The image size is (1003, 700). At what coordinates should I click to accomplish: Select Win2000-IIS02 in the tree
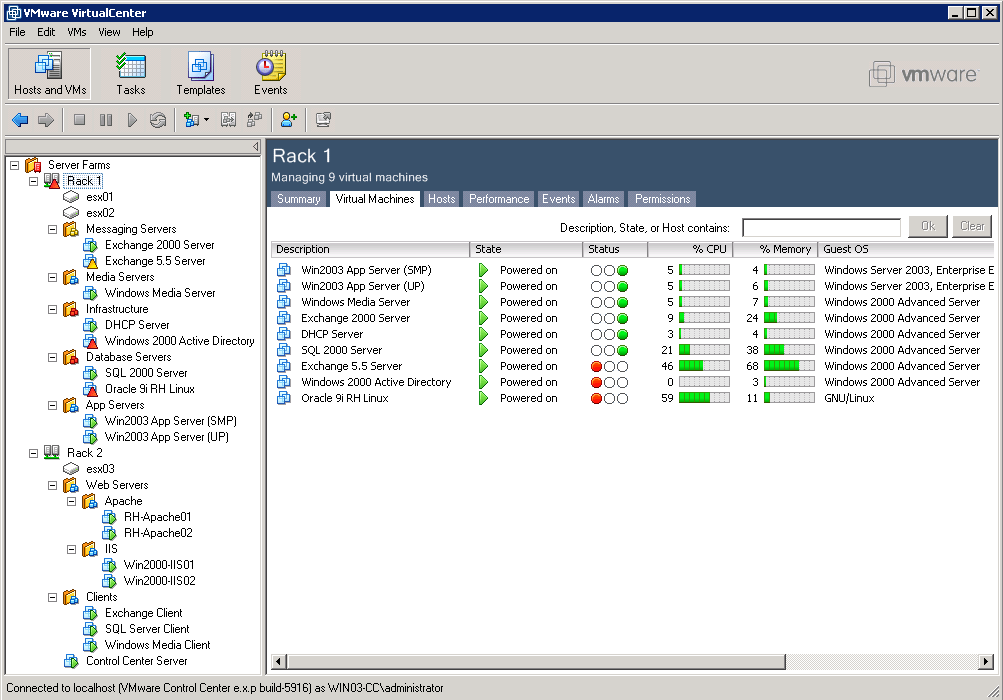159,581
